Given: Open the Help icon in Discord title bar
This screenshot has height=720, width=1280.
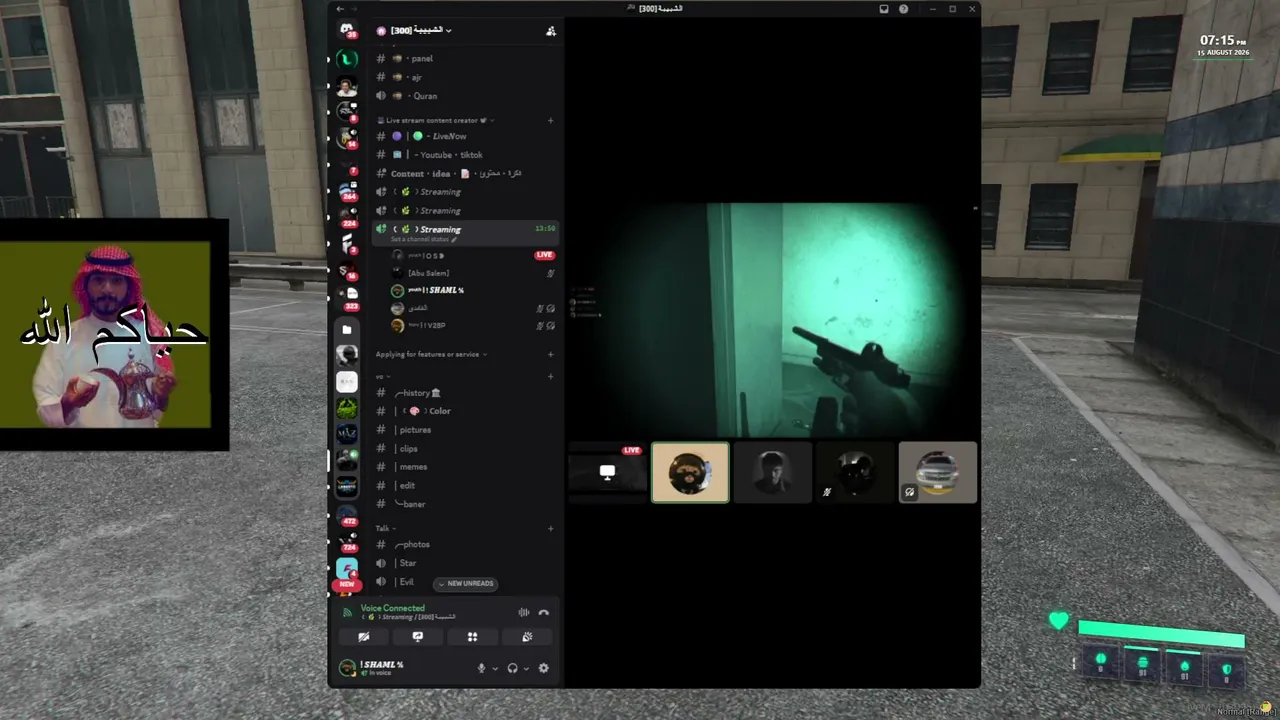Looking at the screenshot, I should click(904, 9).
